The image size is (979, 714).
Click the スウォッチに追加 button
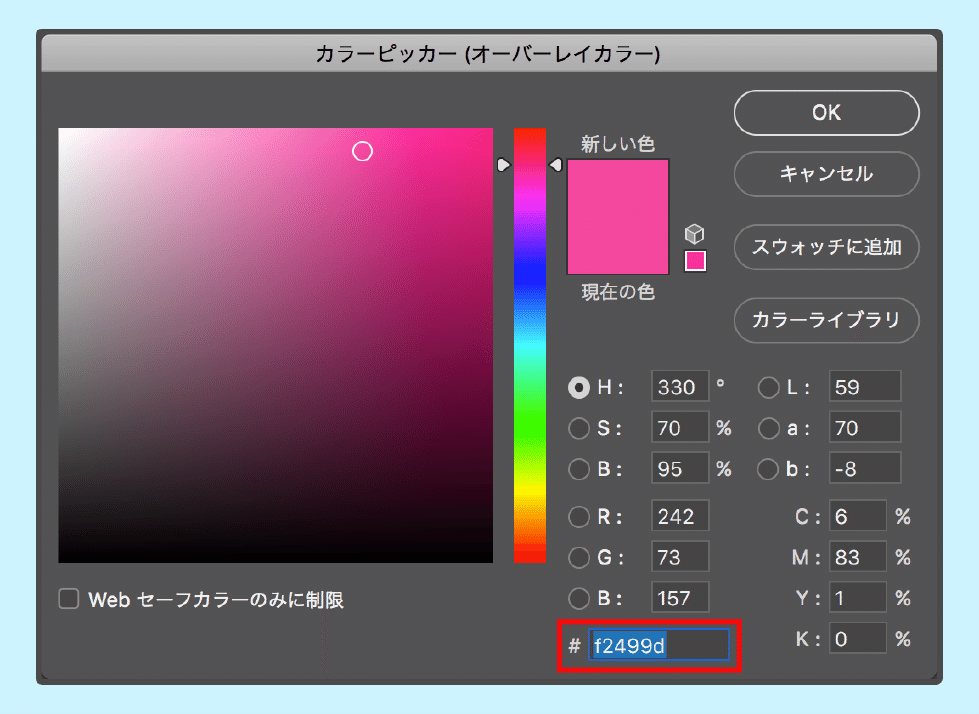[826, 247]
